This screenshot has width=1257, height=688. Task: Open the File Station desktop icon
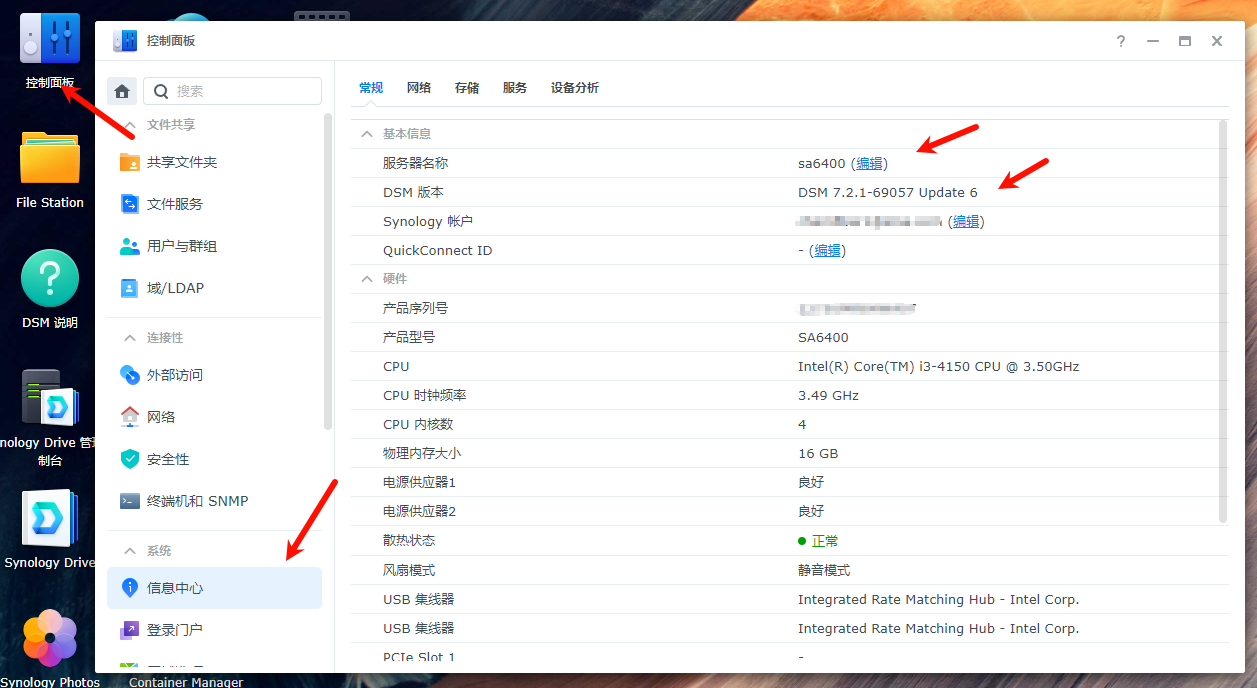(50, 159)
